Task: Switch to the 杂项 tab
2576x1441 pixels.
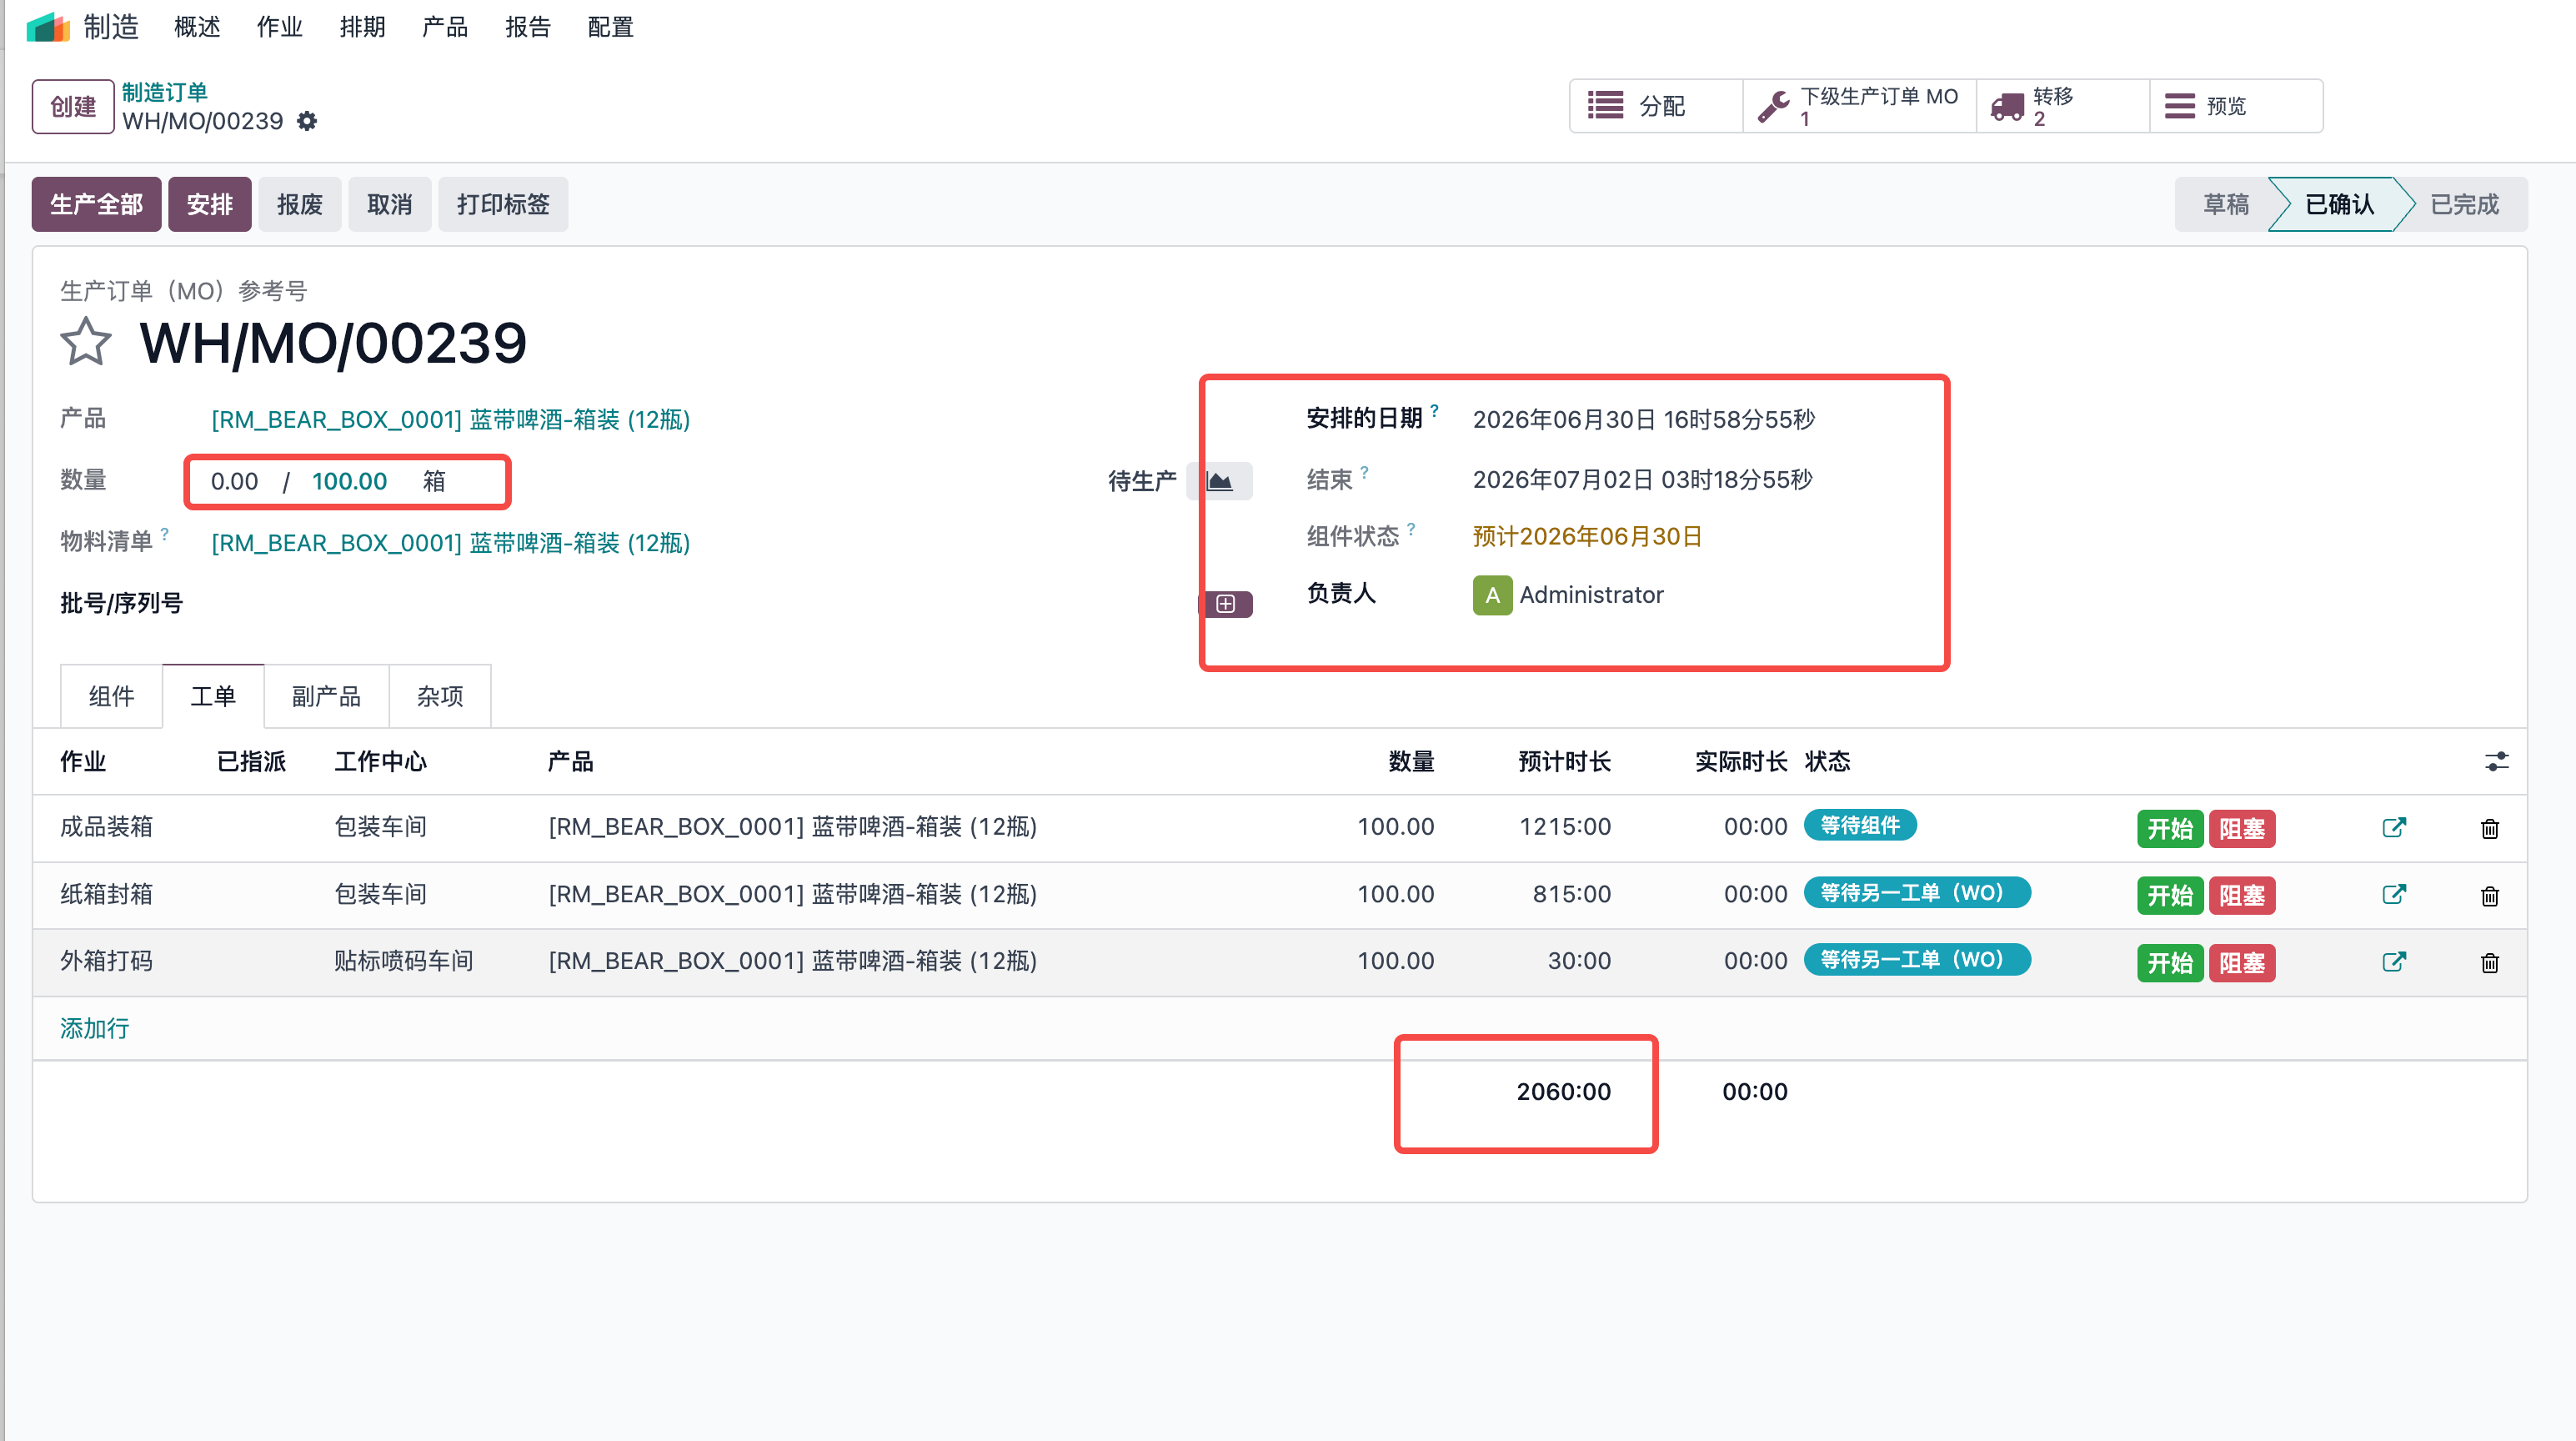Action: [440, 696]
